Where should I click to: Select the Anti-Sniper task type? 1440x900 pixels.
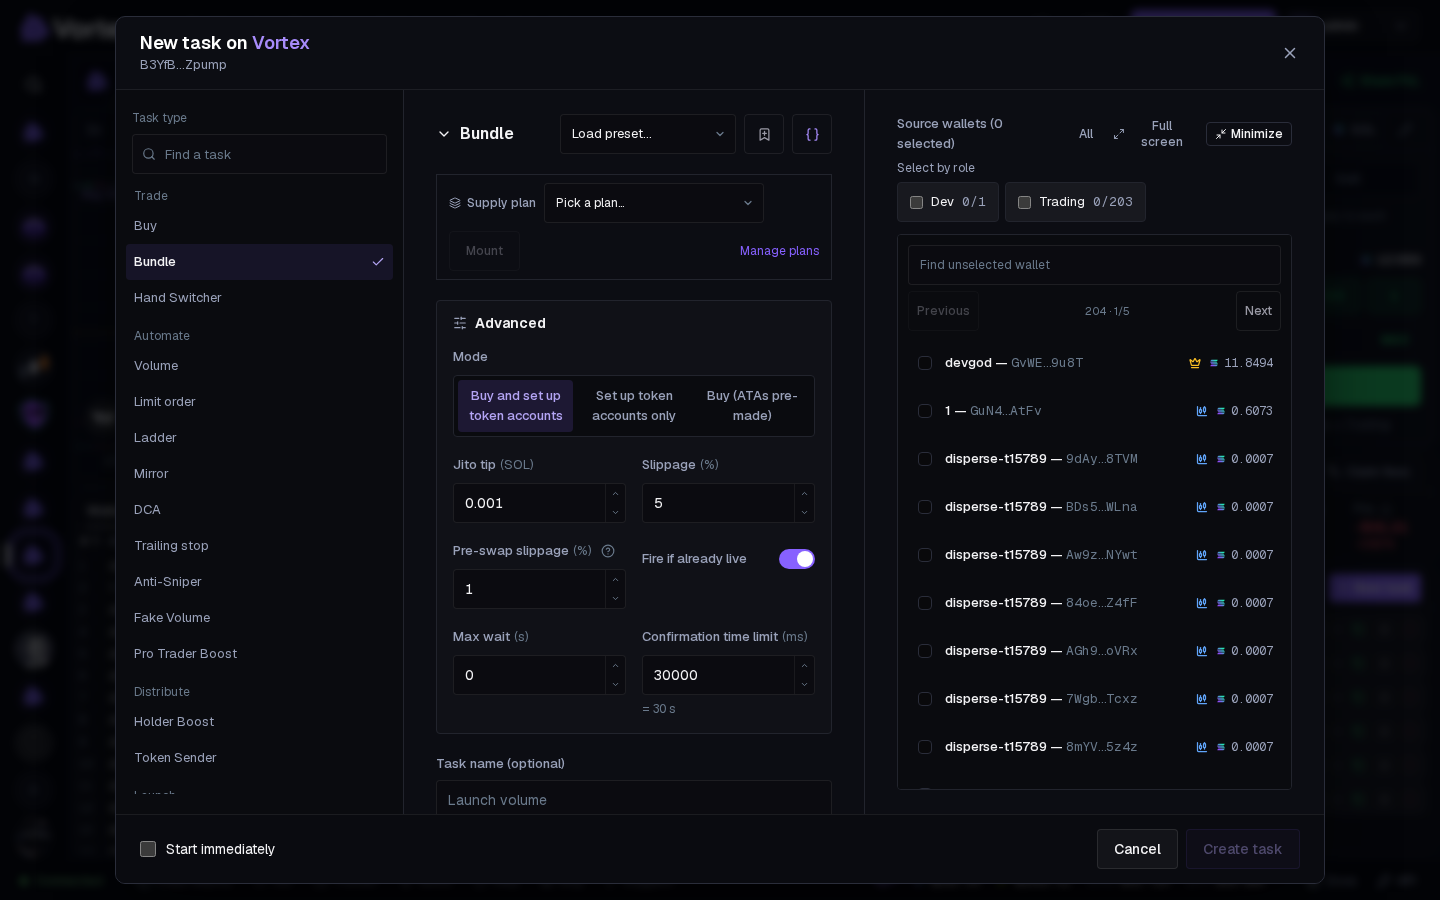(259, 582)
